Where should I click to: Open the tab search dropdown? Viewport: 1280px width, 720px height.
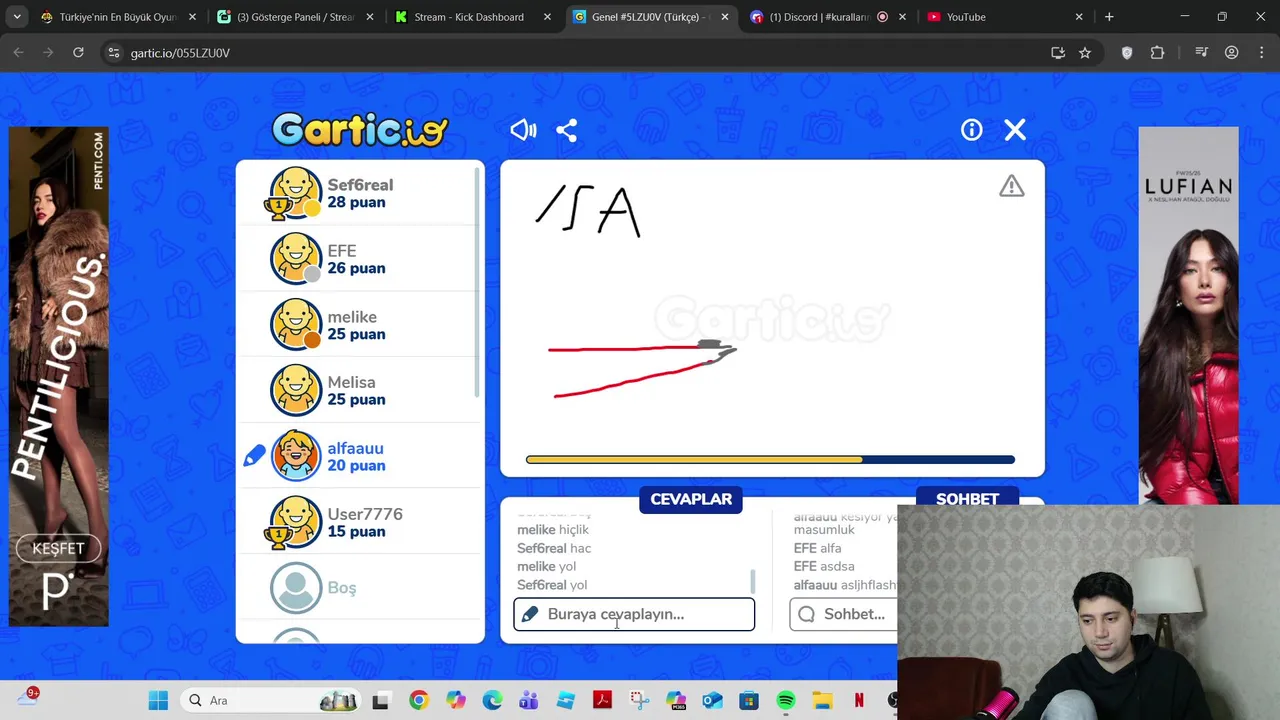pos(18,17)
